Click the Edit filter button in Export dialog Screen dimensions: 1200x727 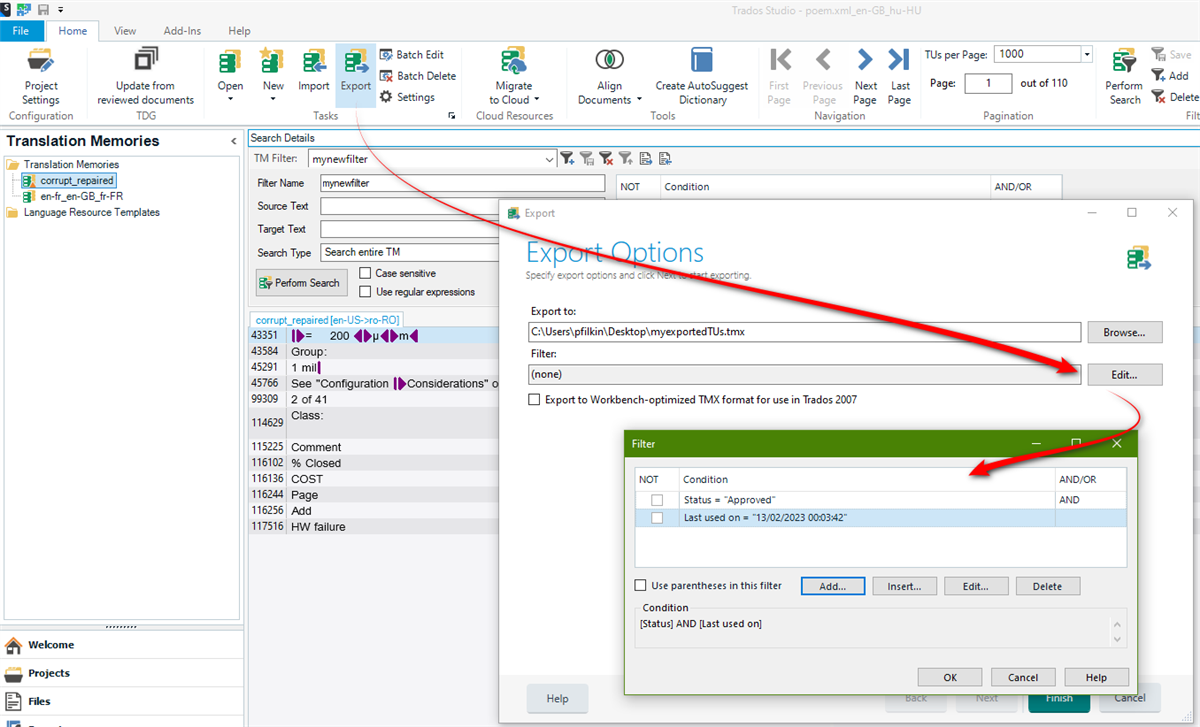tap(1125, 374)
